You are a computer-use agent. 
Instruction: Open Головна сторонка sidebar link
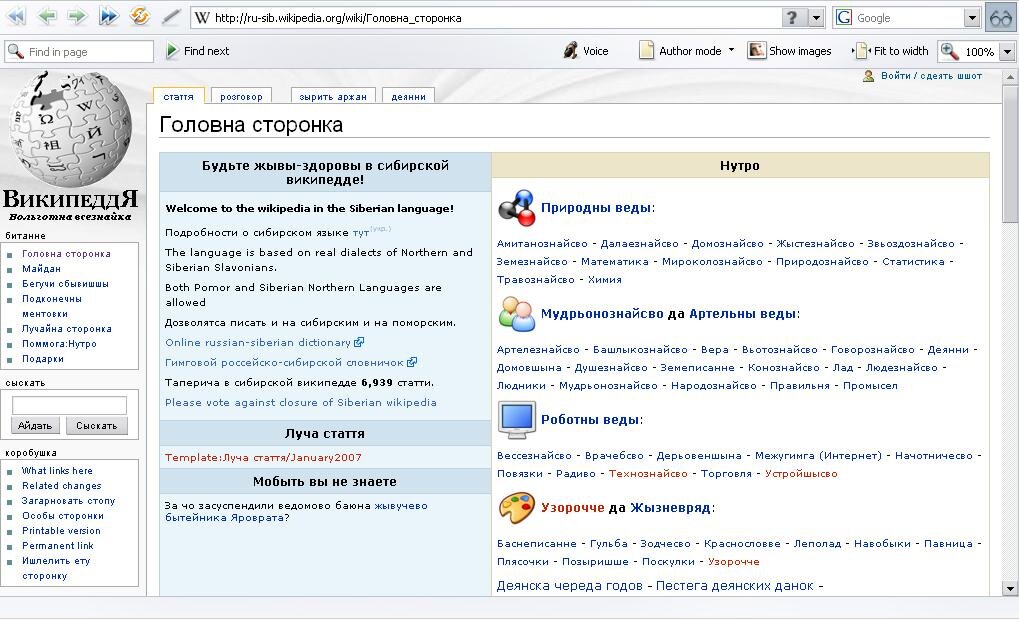(66, 254)
